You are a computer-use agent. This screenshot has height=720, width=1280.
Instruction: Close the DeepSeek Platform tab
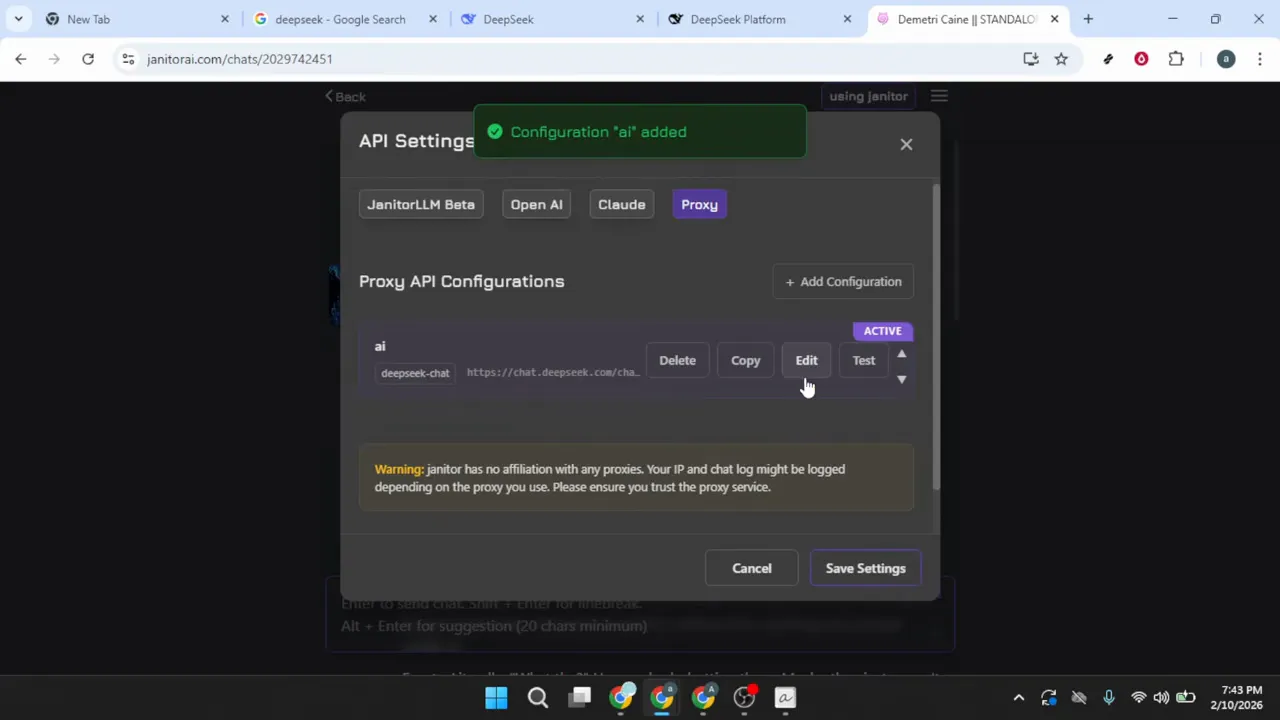click(x=847, y=19)
